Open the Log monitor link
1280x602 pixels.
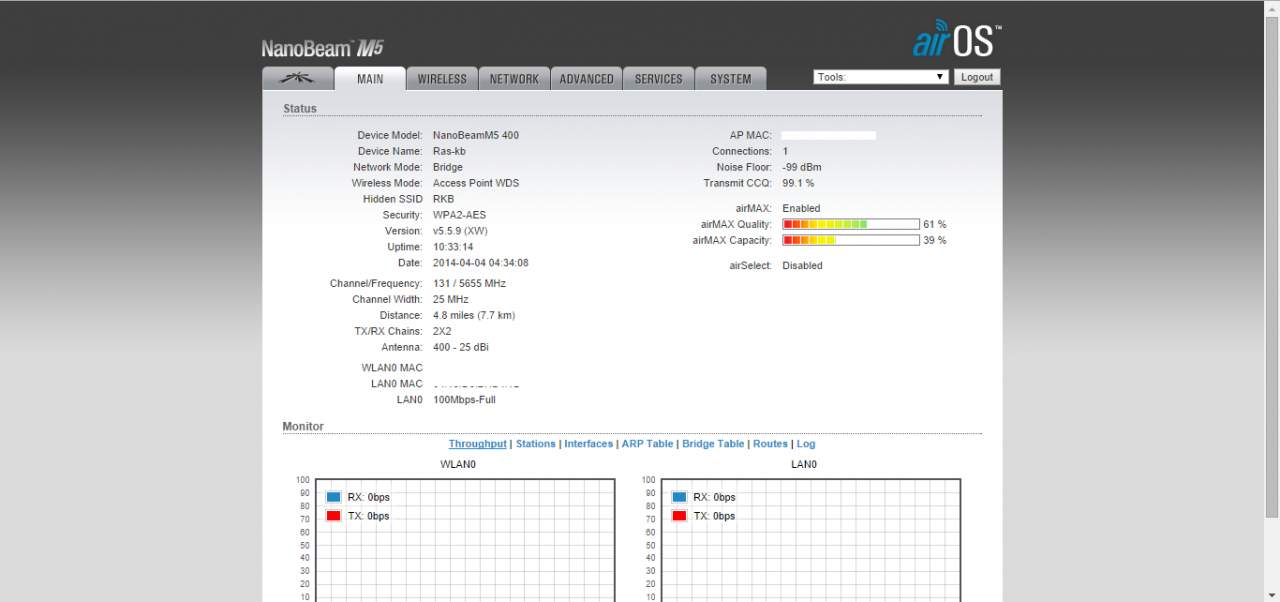coord(805,444)
